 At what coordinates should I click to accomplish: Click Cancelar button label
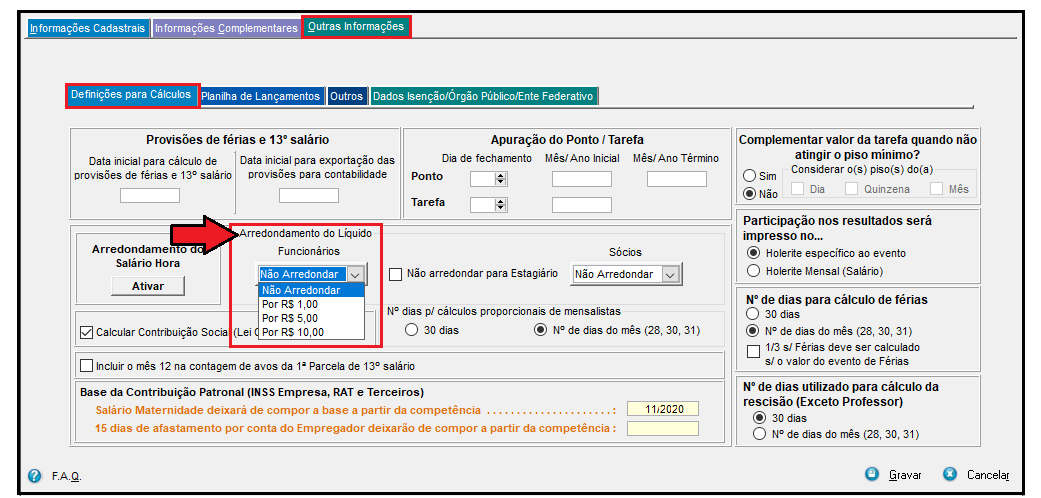click(988, 475)
